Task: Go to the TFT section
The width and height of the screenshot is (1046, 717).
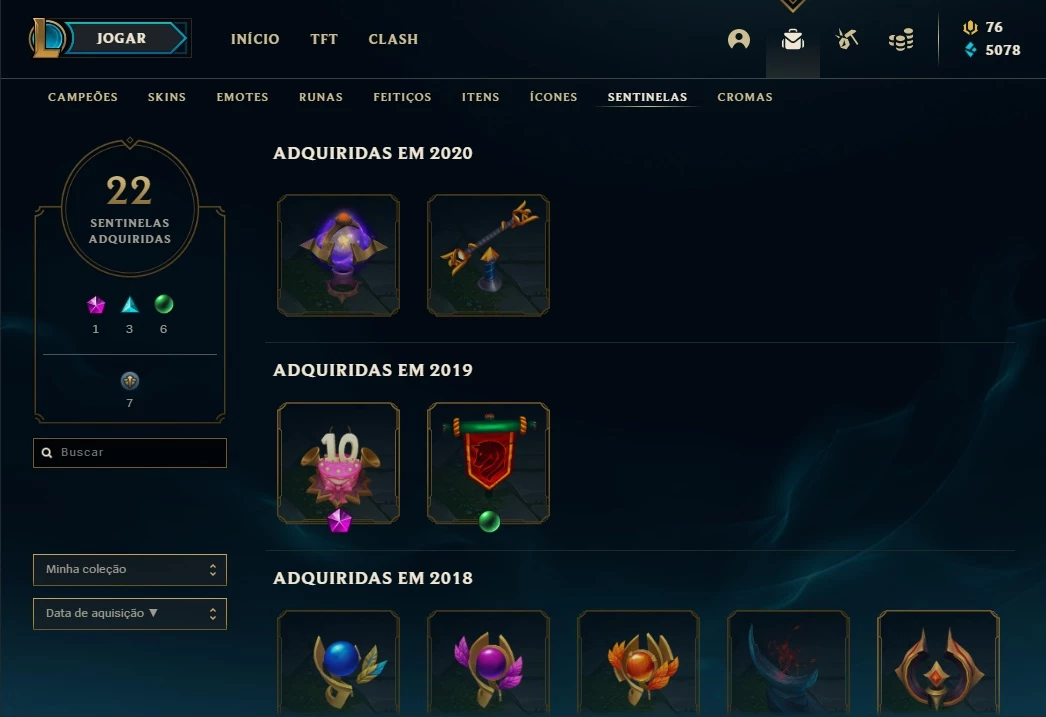Action: (x=324, y=39)
